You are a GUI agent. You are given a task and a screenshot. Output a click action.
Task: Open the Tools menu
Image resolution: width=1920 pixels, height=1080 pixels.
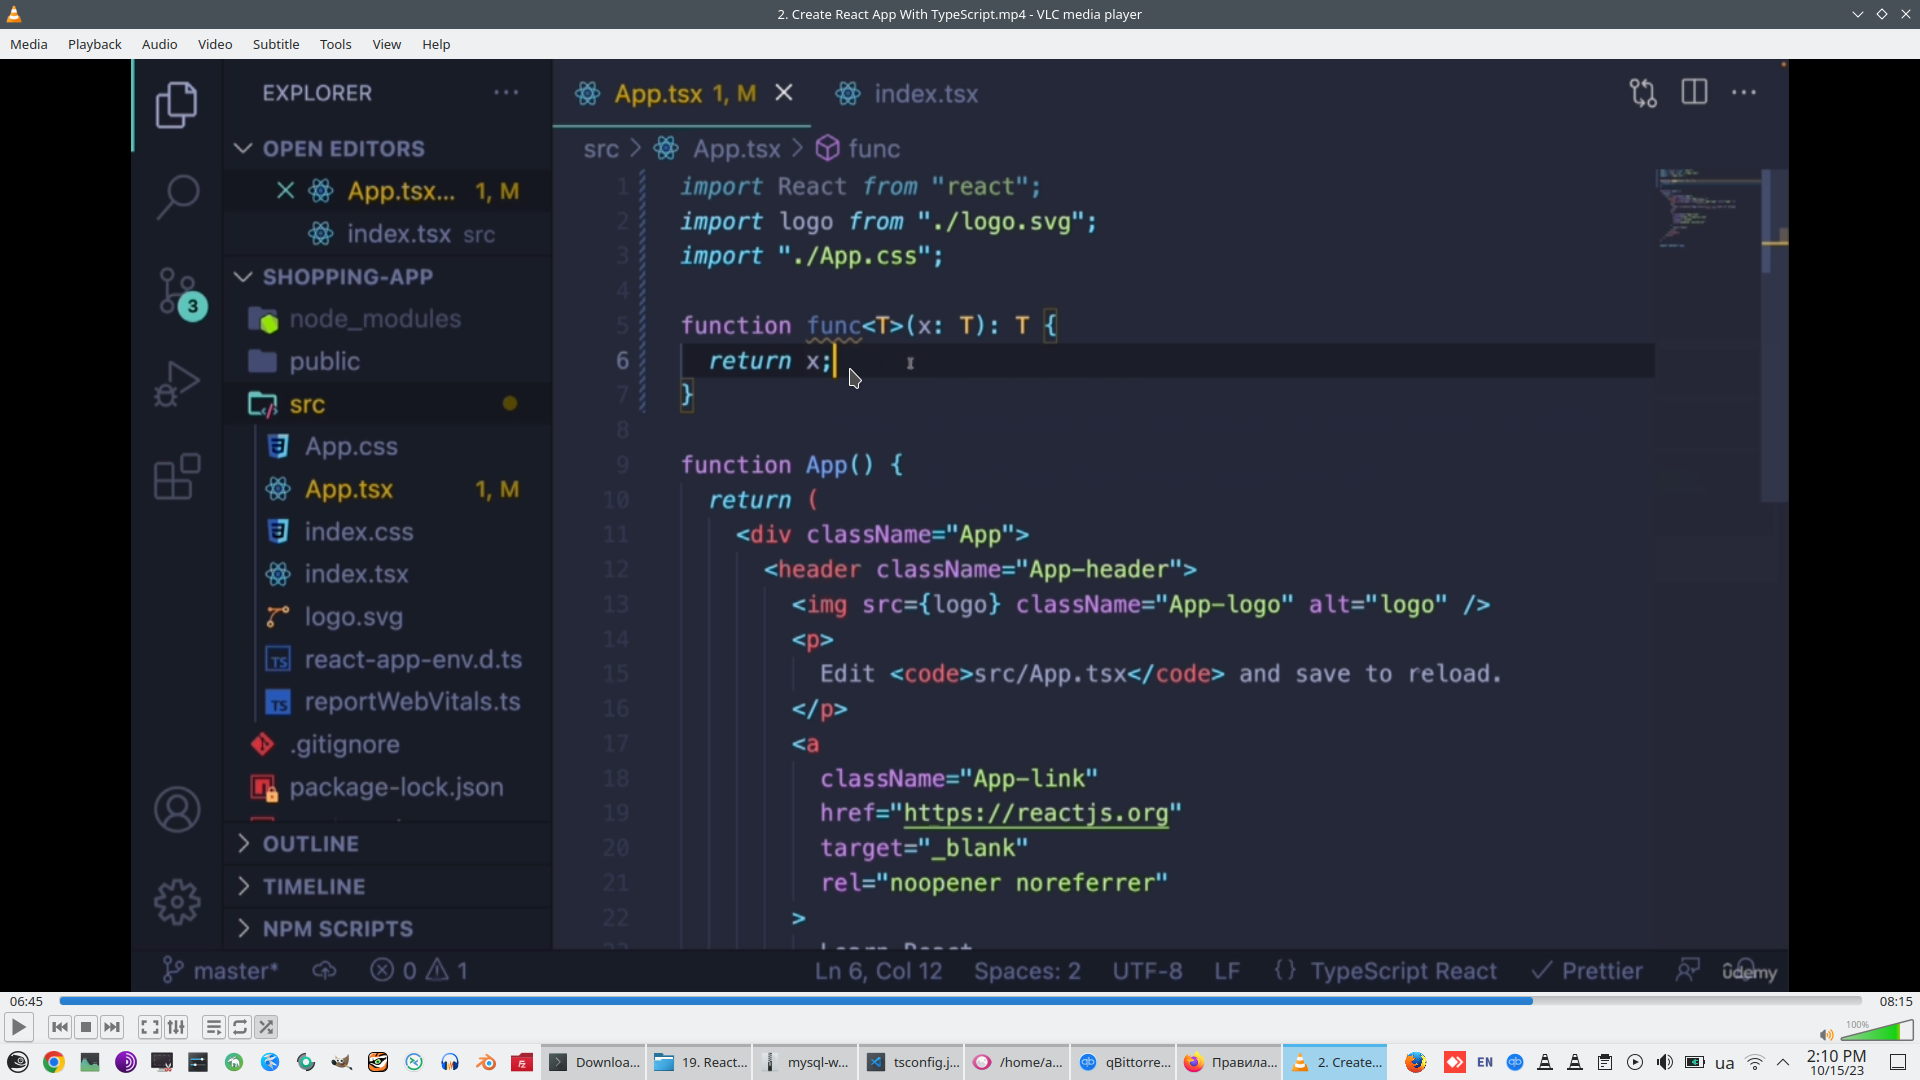point(335,44)
